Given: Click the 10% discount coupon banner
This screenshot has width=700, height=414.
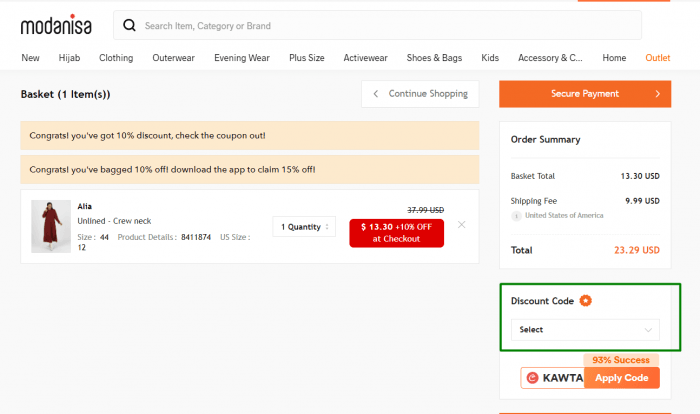Looking at the screenshot, I should click(250, 135).
